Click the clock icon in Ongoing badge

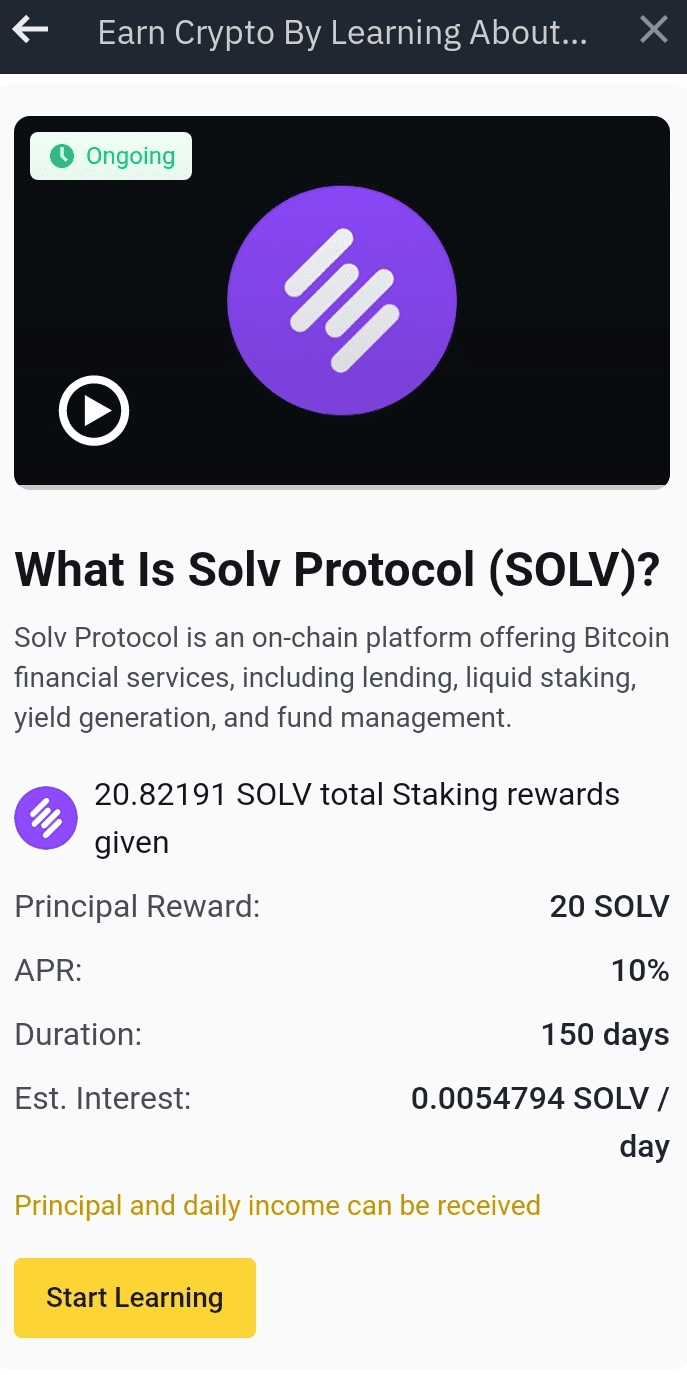(62, 156)
